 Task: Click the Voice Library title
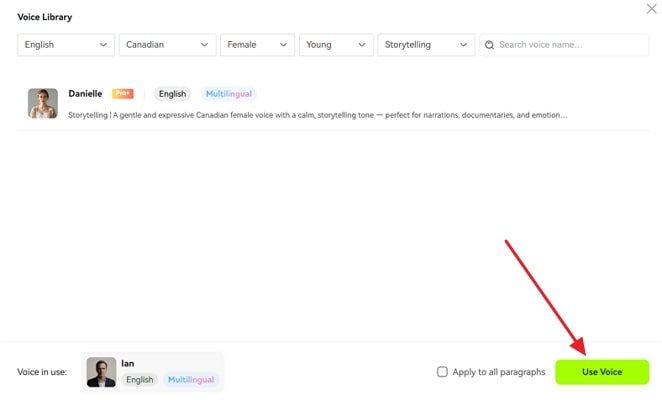pyautogui.click(x=45, y=17)
